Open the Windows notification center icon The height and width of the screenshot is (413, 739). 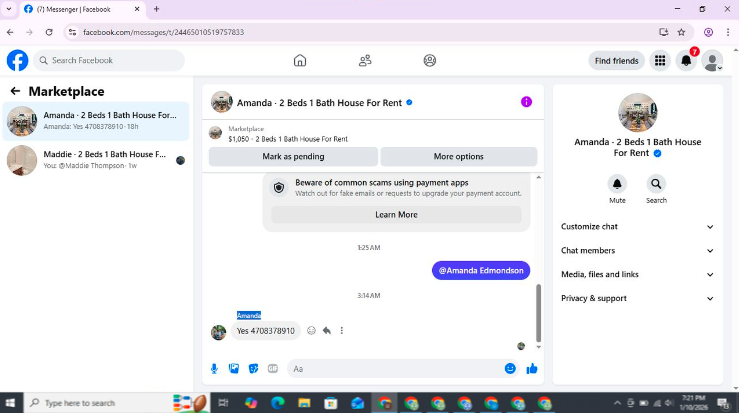[723, 403]
